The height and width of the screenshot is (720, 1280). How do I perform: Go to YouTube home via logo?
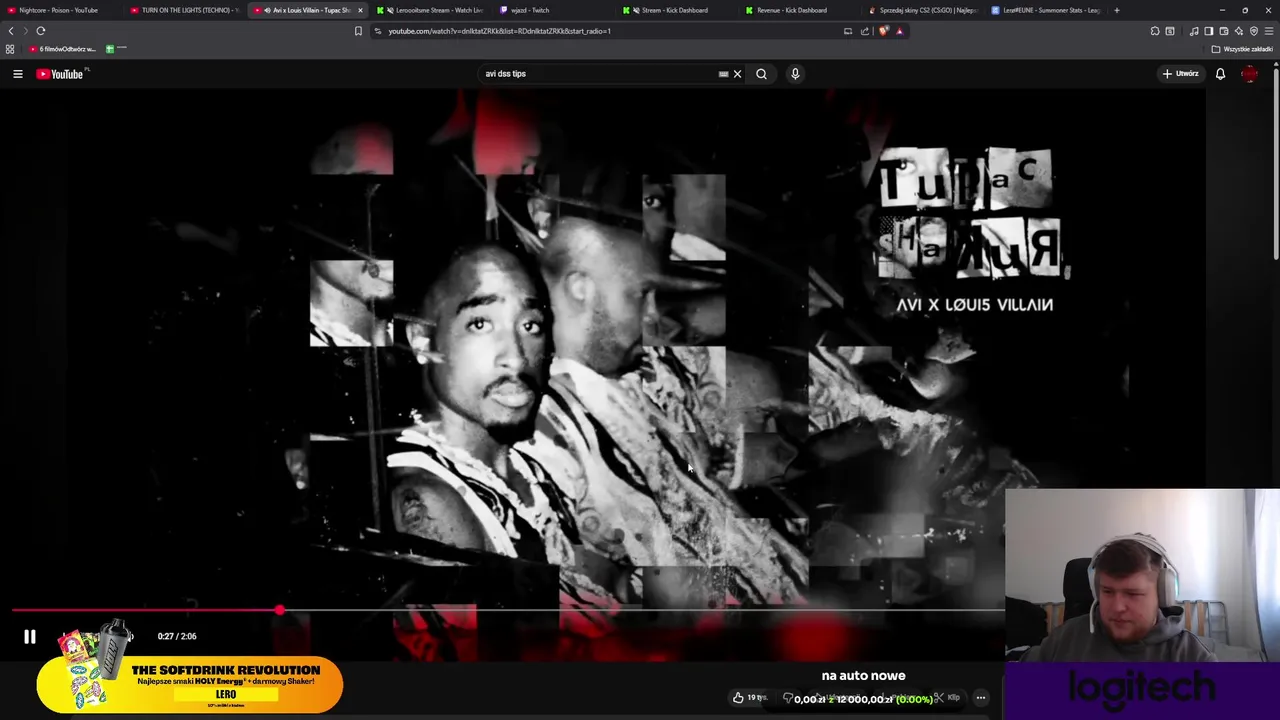[62, 74]
